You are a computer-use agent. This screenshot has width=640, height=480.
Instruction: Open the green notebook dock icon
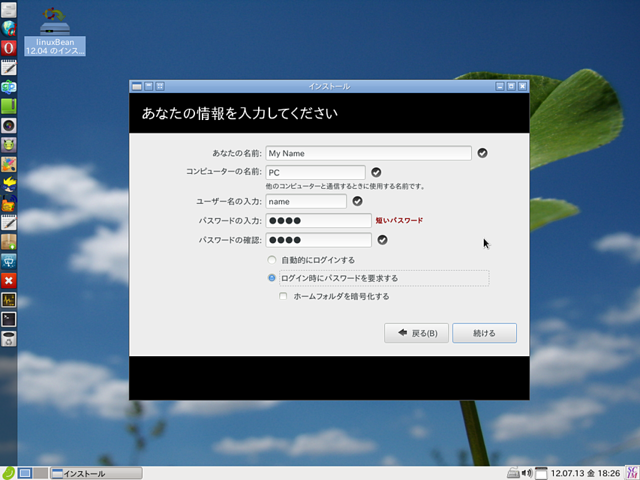pyautogui.click(x=9, y=106)
